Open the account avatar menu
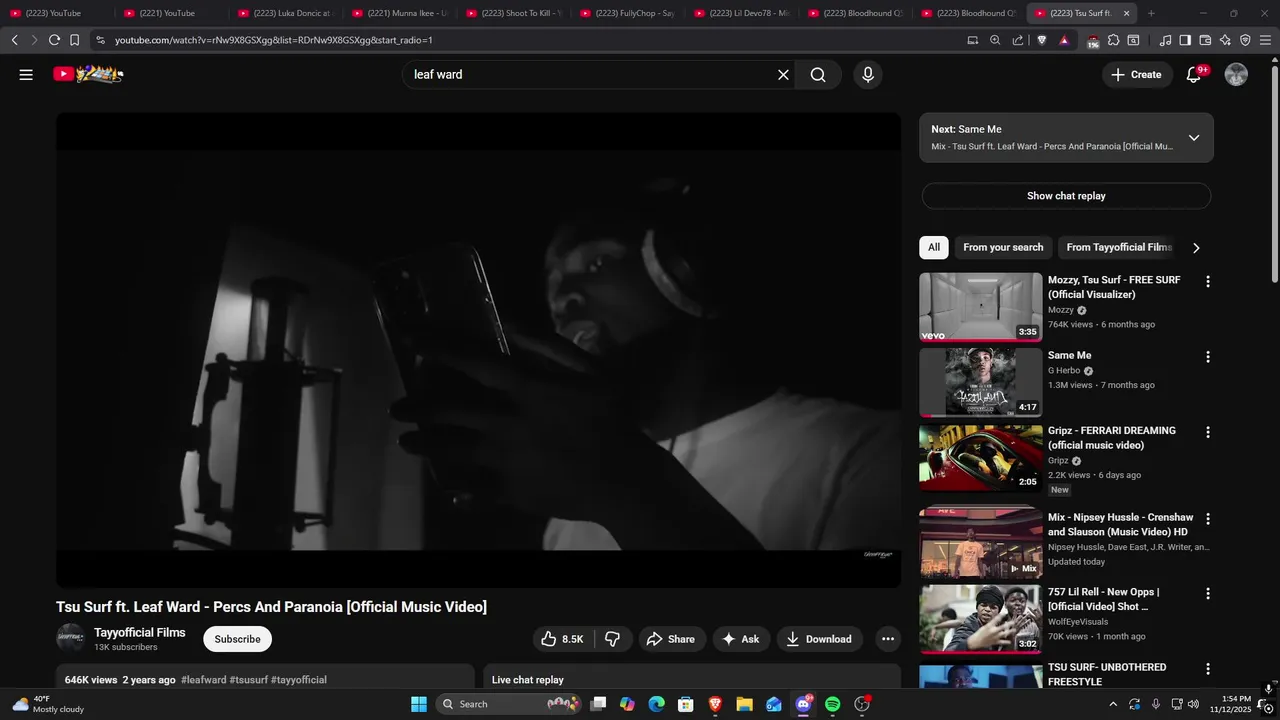The height and width of the screenshot is (720, 1280). click(1236, 75)
